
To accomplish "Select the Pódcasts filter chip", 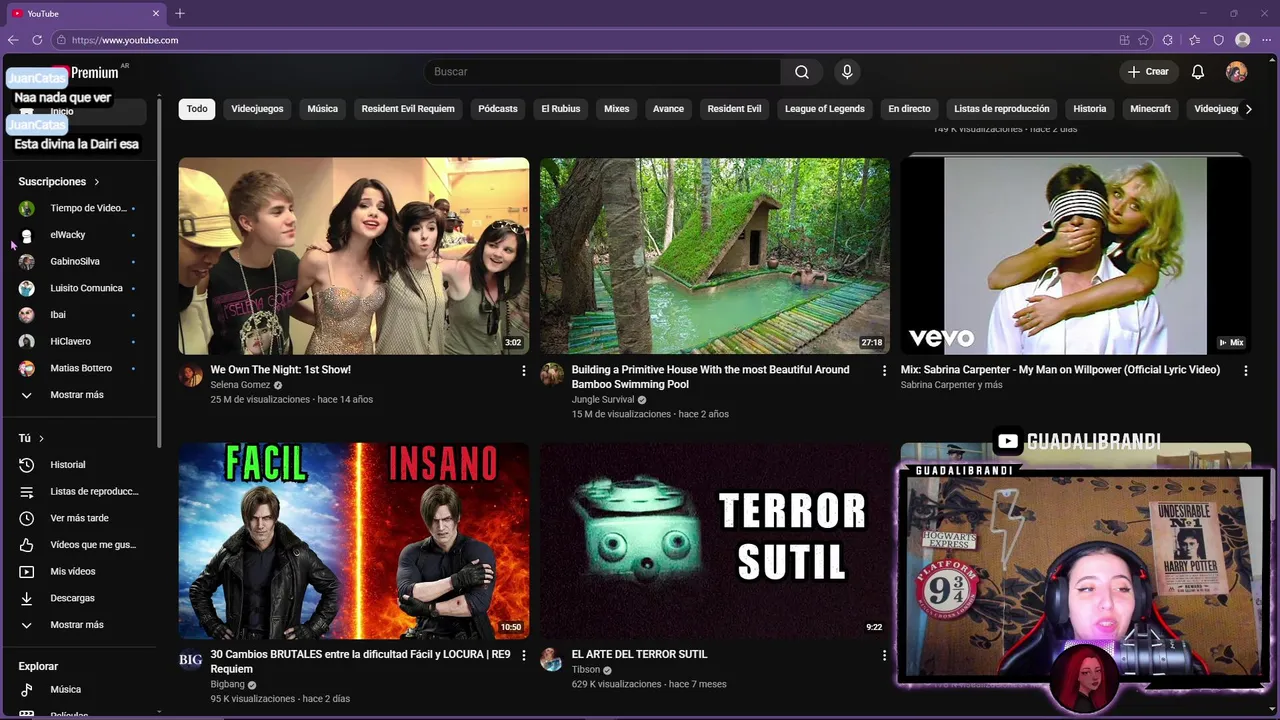I will [x=498, y=109].
